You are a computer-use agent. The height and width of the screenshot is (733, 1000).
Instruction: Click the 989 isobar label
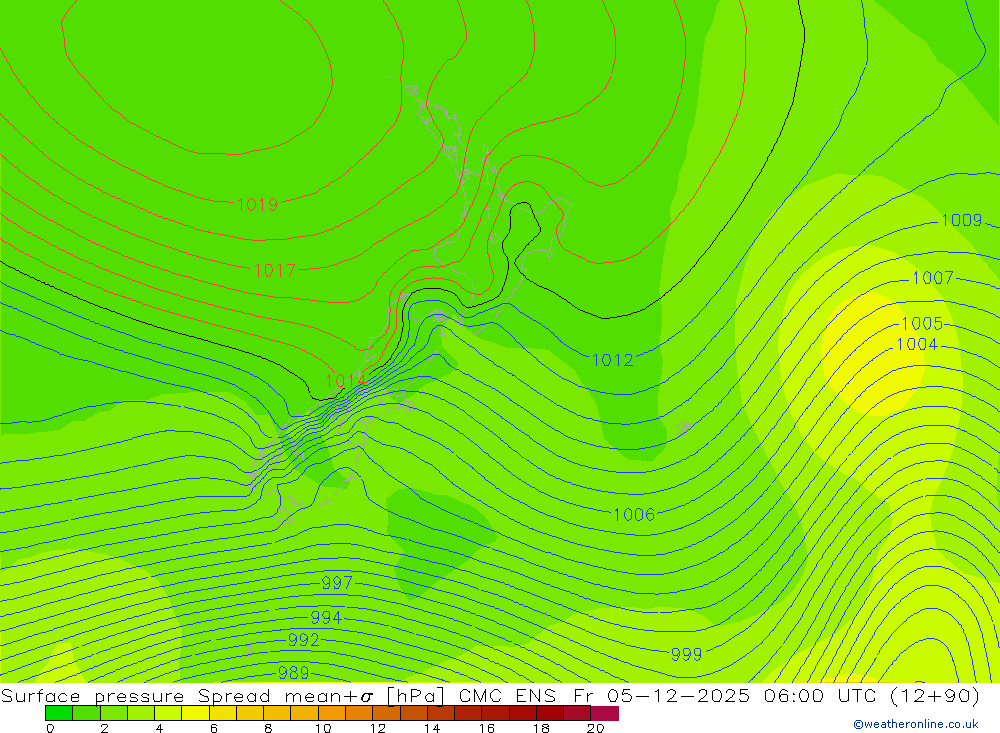293,672
